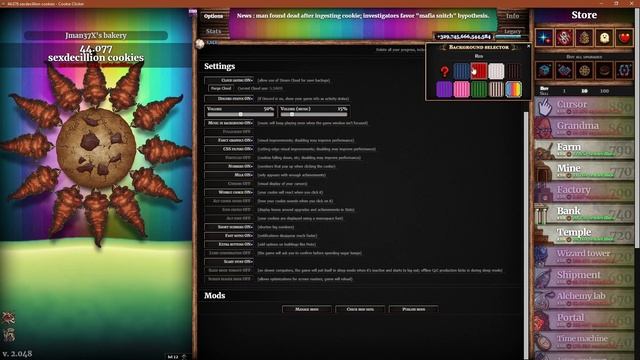
Task: Buy a Time machine building
Action: [x=584, y=342]
